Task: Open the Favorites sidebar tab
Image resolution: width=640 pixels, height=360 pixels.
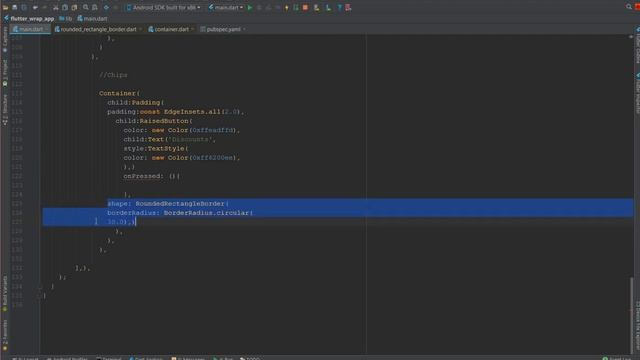Action: click(5, 335)
